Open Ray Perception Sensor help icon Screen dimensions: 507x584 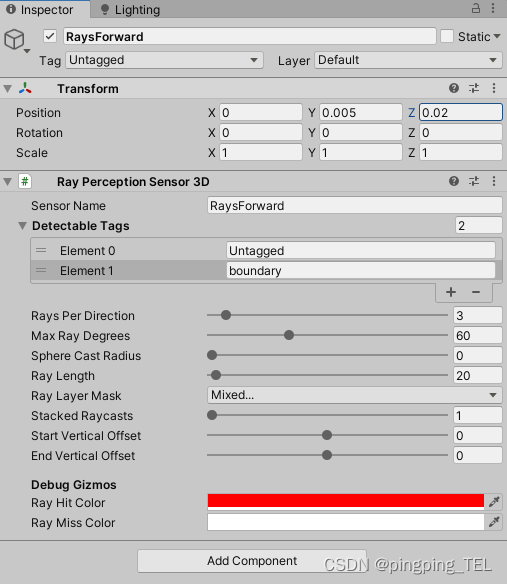pos(454,181)
